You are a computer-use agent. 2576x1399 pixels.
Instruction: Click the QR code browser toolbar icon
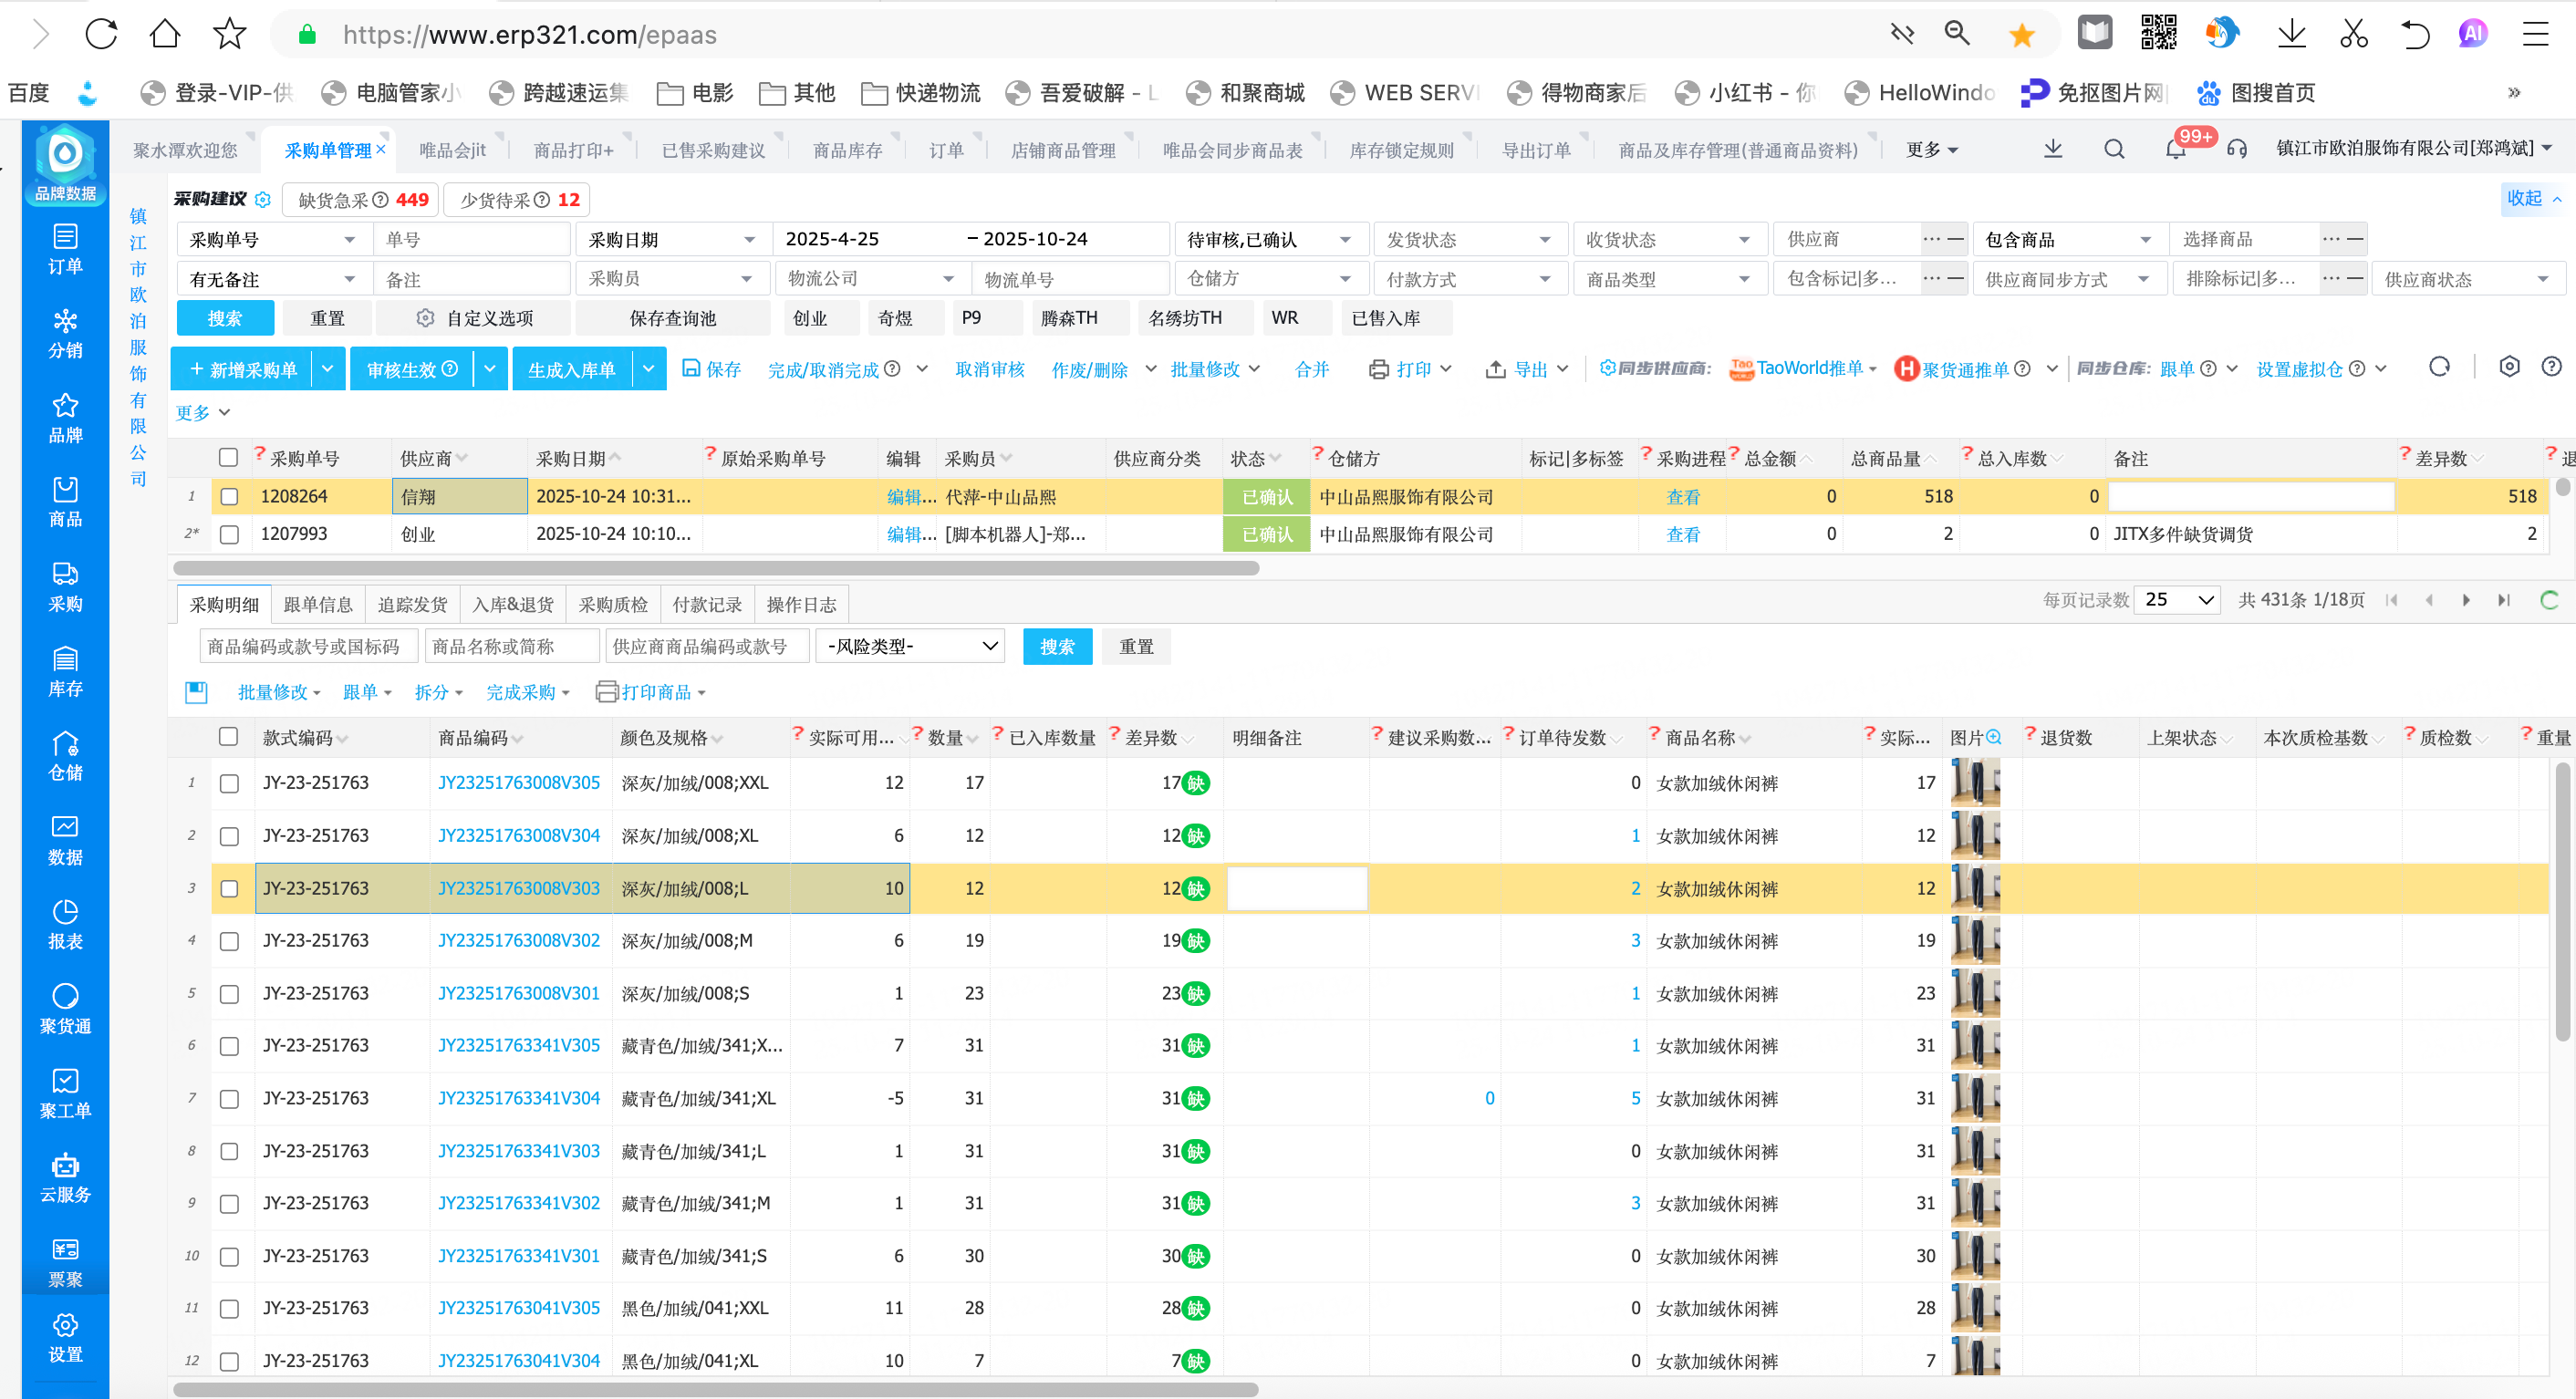[x=2158, y=34]
